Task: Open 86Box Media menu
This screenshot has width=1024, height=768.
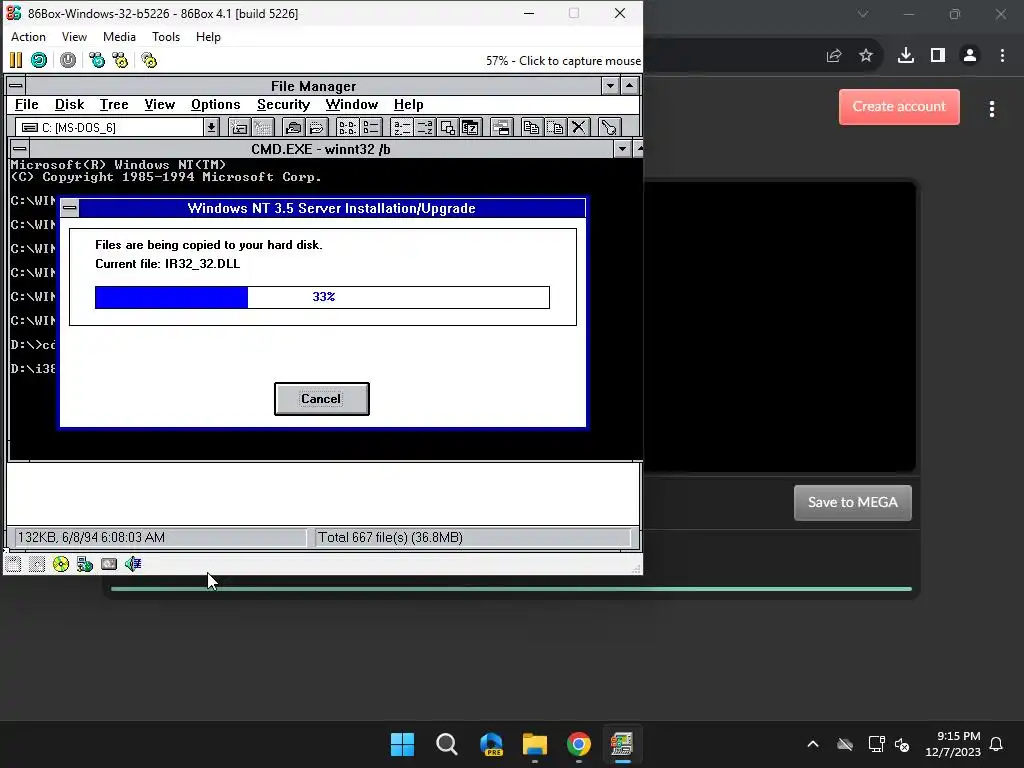Action: [x=120, y=37]
